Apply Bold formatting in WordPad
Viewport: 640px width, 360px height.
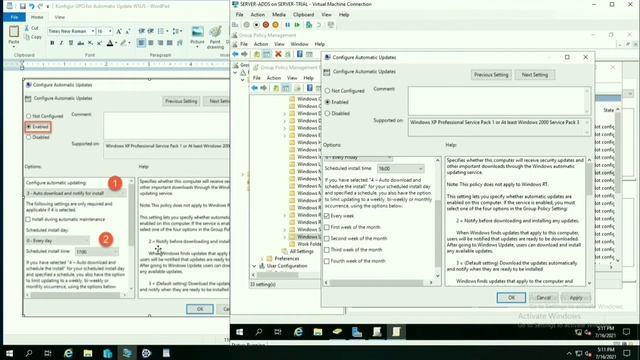(52, 43)
